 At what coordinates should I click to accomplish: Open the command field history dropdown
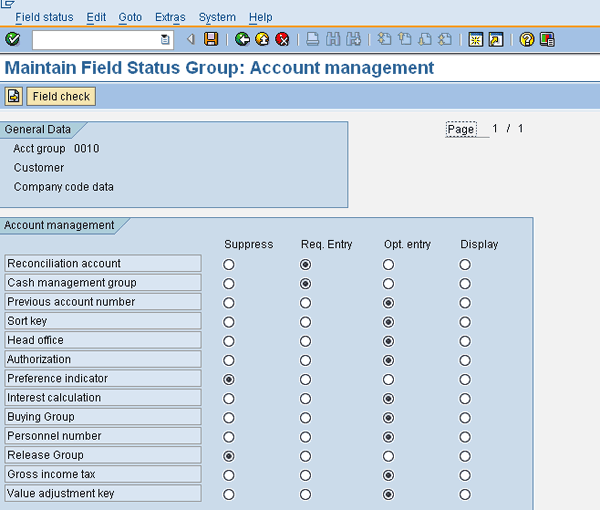tap(166, 39)
